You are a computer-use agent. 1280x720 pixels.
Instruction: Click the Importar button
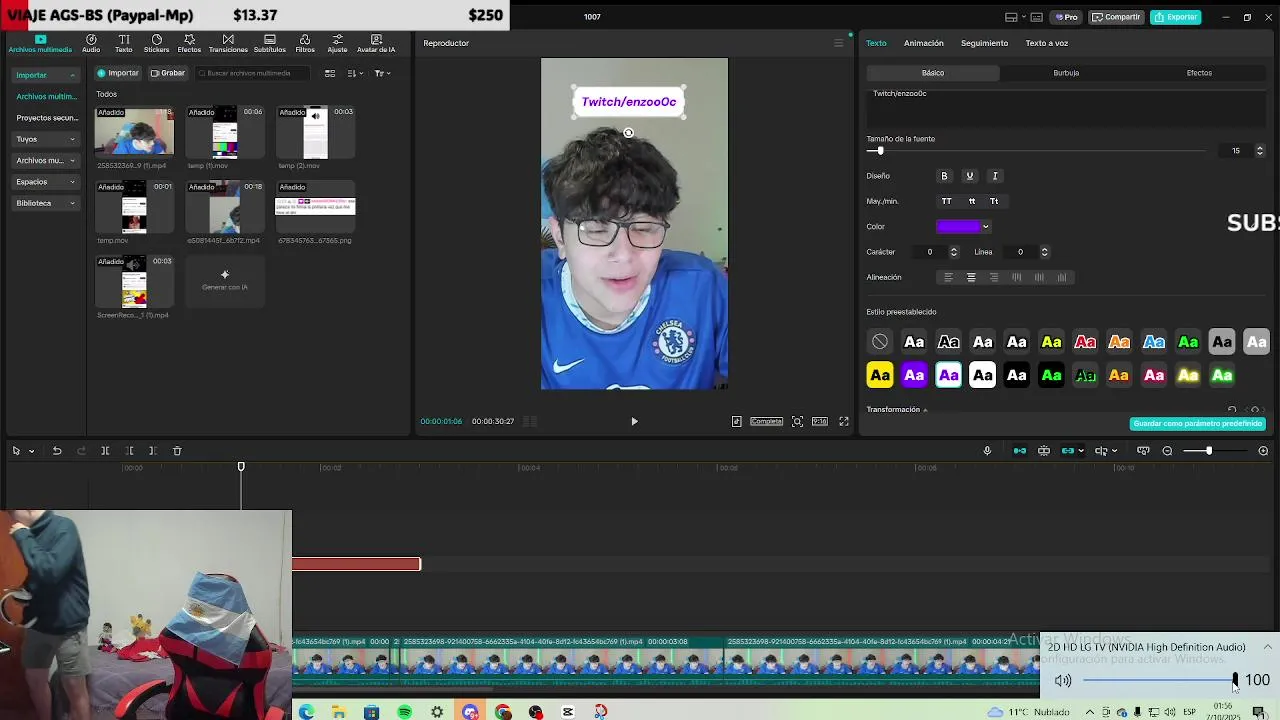coord(118,73)
